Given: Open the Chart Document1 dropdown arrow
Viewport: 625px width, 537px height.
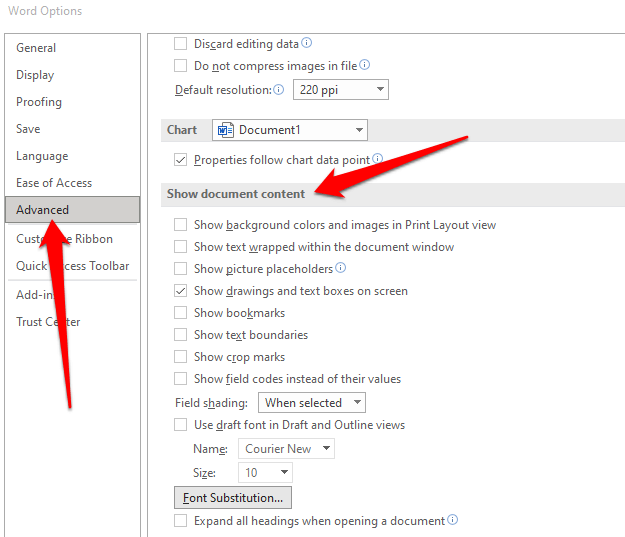Looking at the screenshot, I should [359, 130].
